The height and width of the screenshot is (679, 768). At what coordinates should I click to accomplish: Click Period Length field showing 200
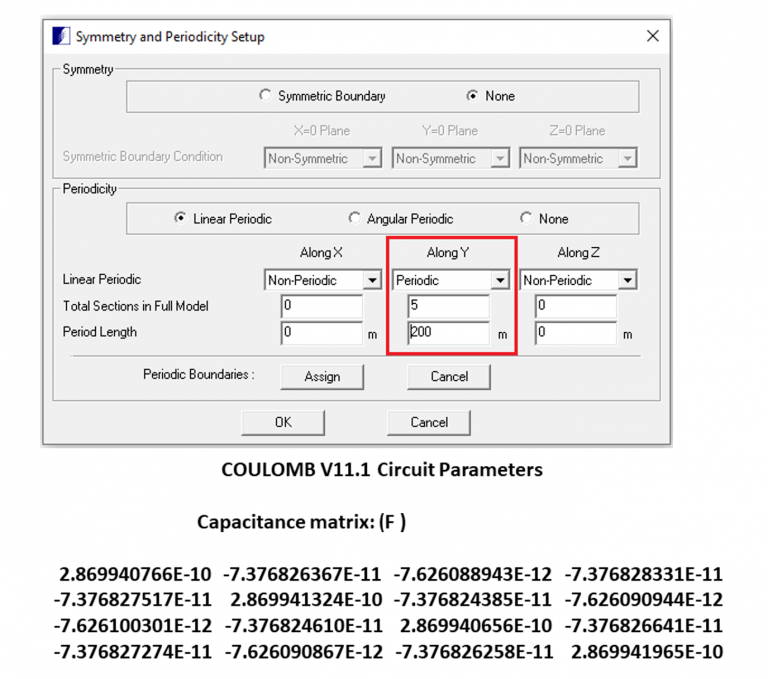(448, 333)
